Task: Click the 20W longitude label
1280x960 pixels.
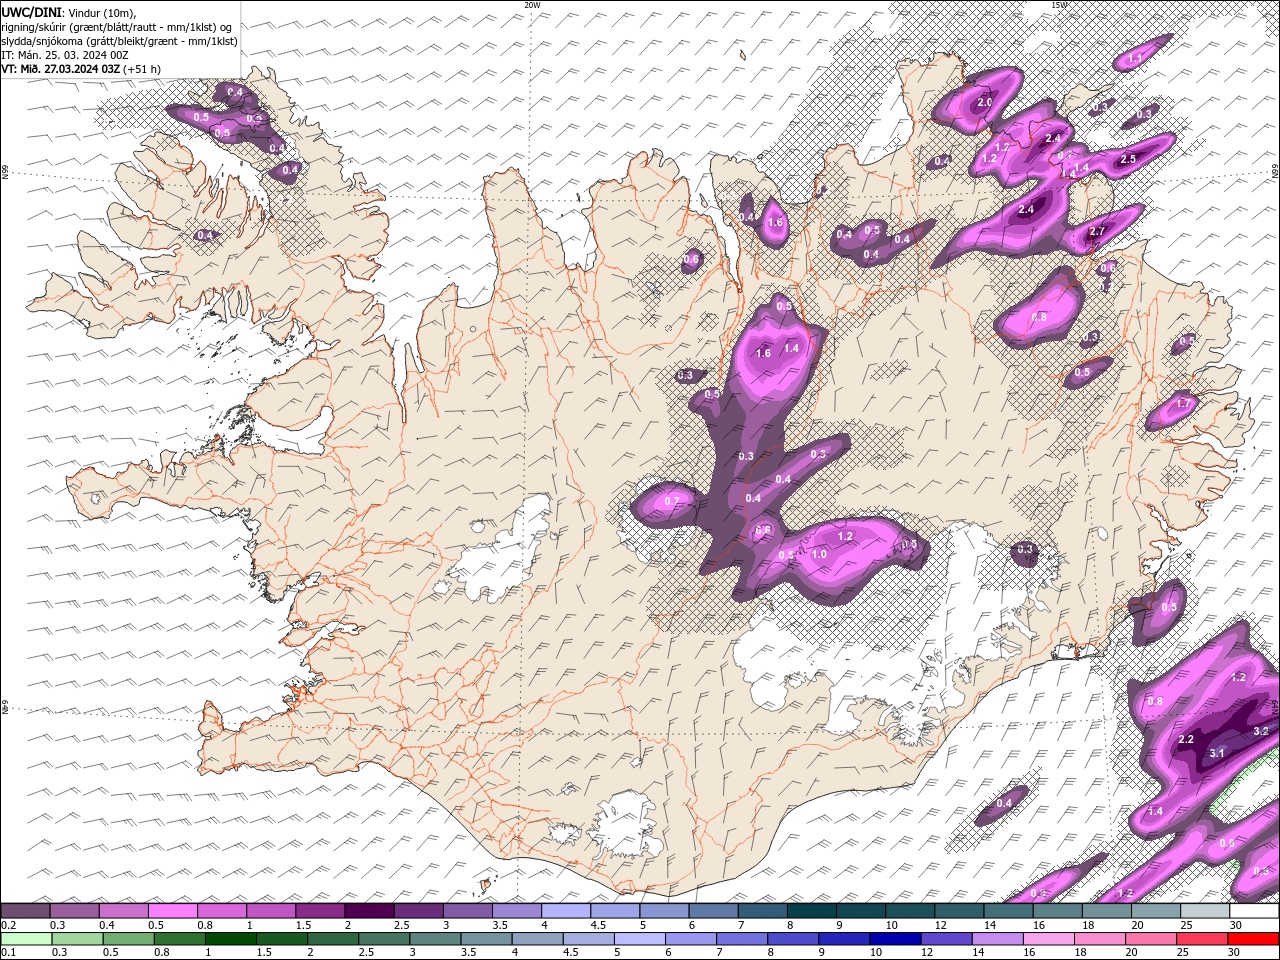Action: [x=532, y=5]
